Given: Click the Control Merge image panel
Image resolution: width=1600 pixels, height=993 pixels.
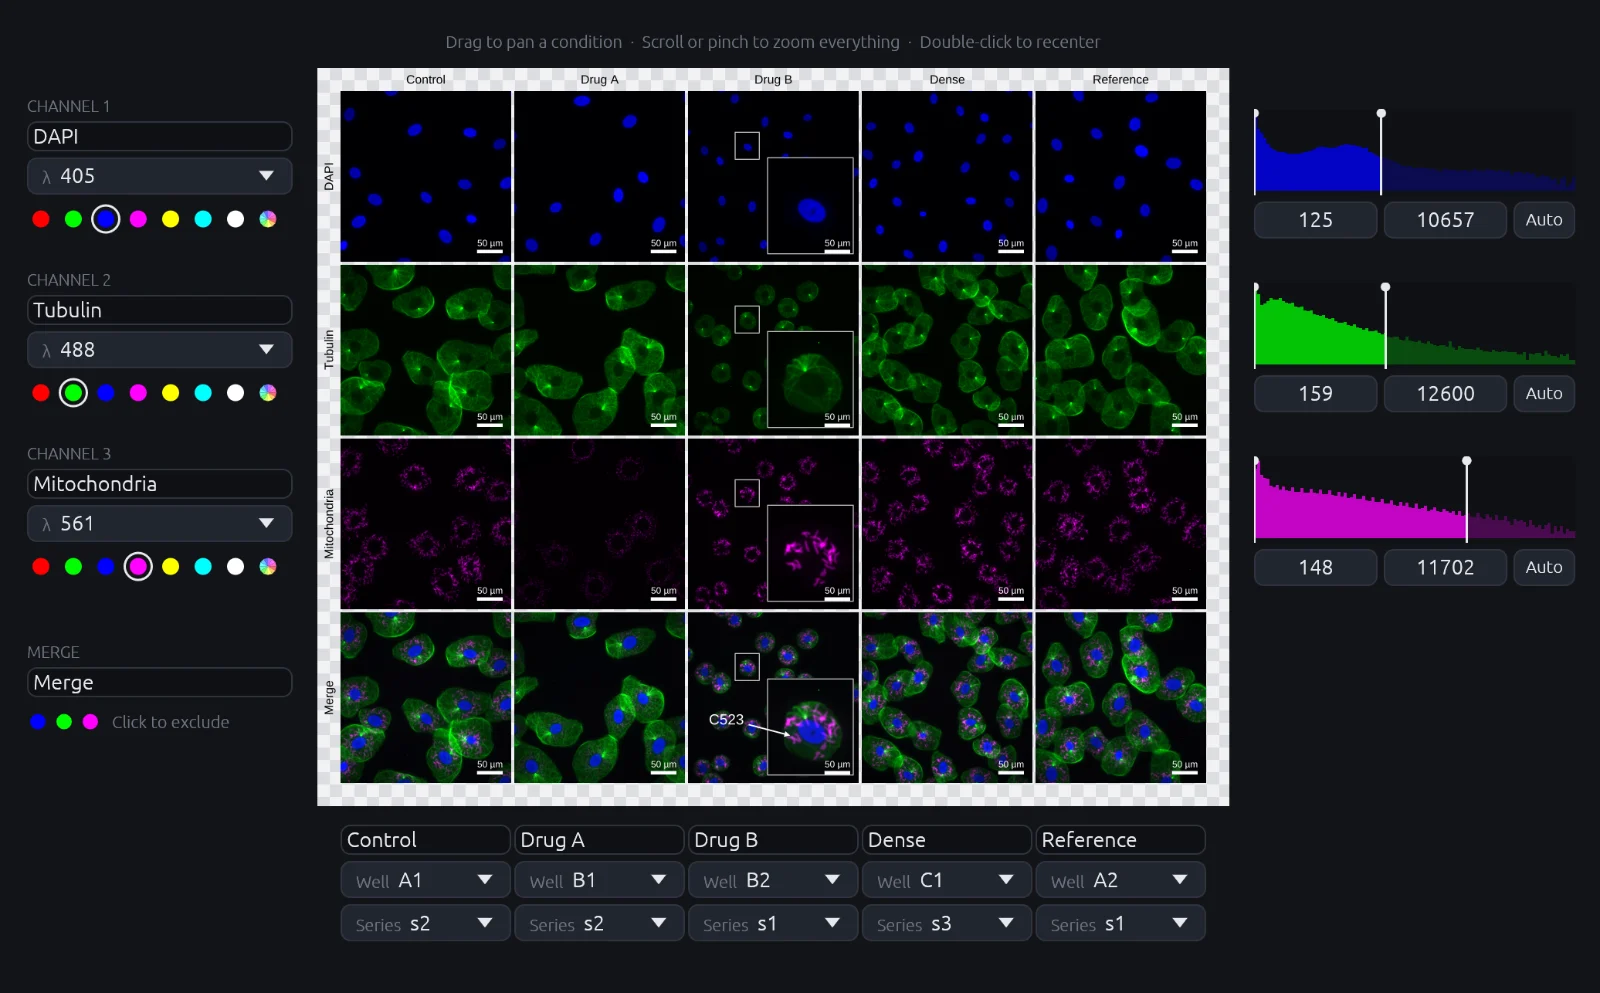Looking at the screenshot, I should point(426,698).
